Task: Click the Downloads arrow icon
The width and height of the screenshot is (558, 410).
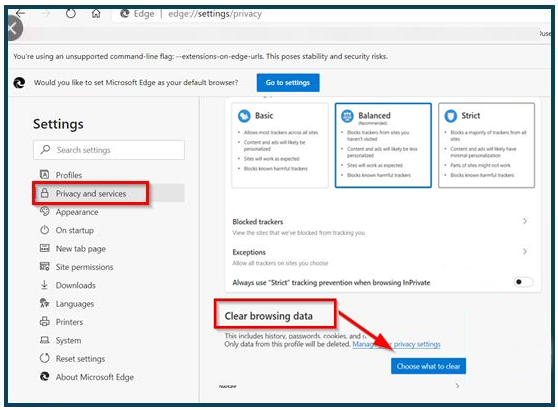Action: [x=44, y=285]
